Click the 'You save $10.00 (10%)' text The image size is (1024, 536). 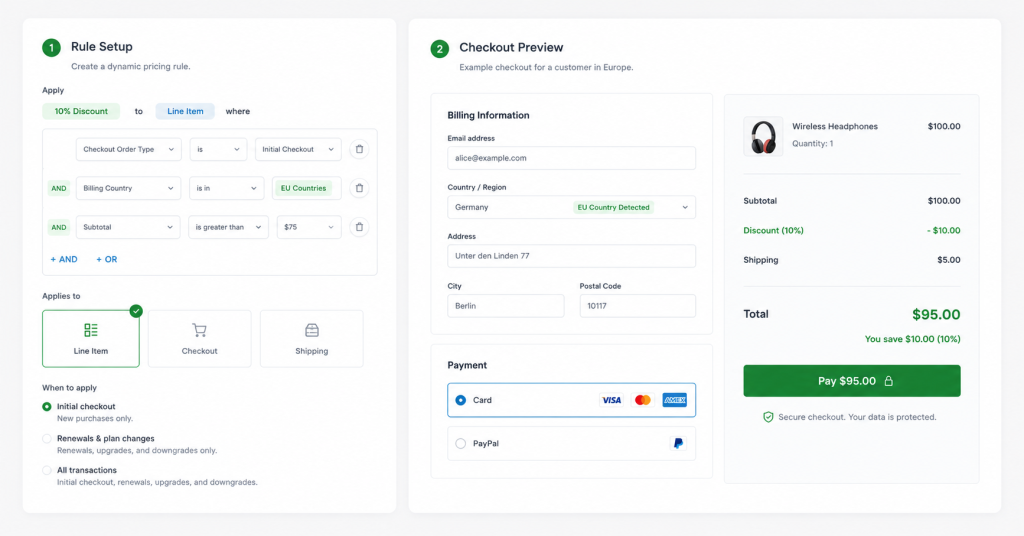point(912,339)
